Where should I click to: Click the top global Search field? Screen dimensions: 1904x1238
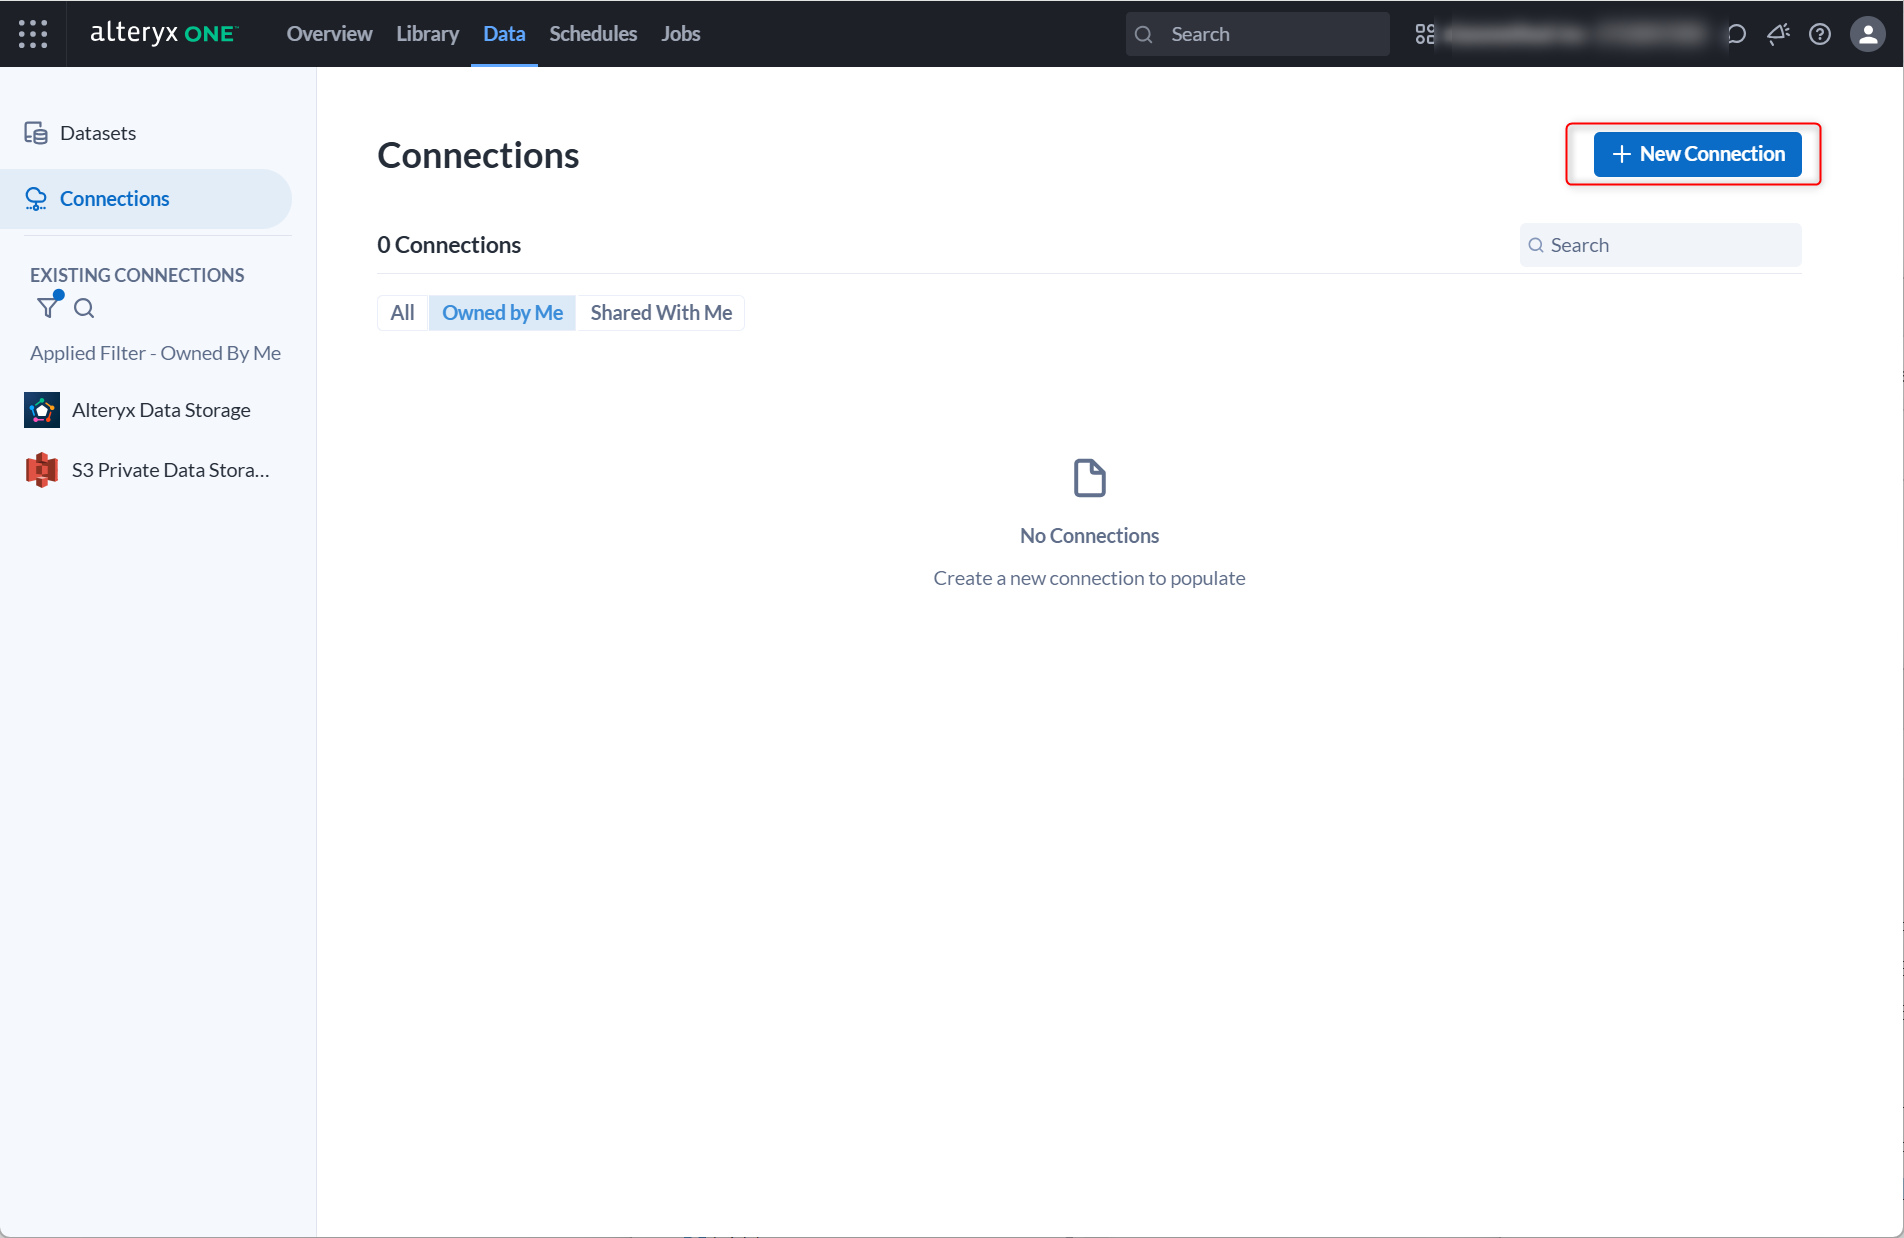pyautogui.click(x=1257, y=34)
